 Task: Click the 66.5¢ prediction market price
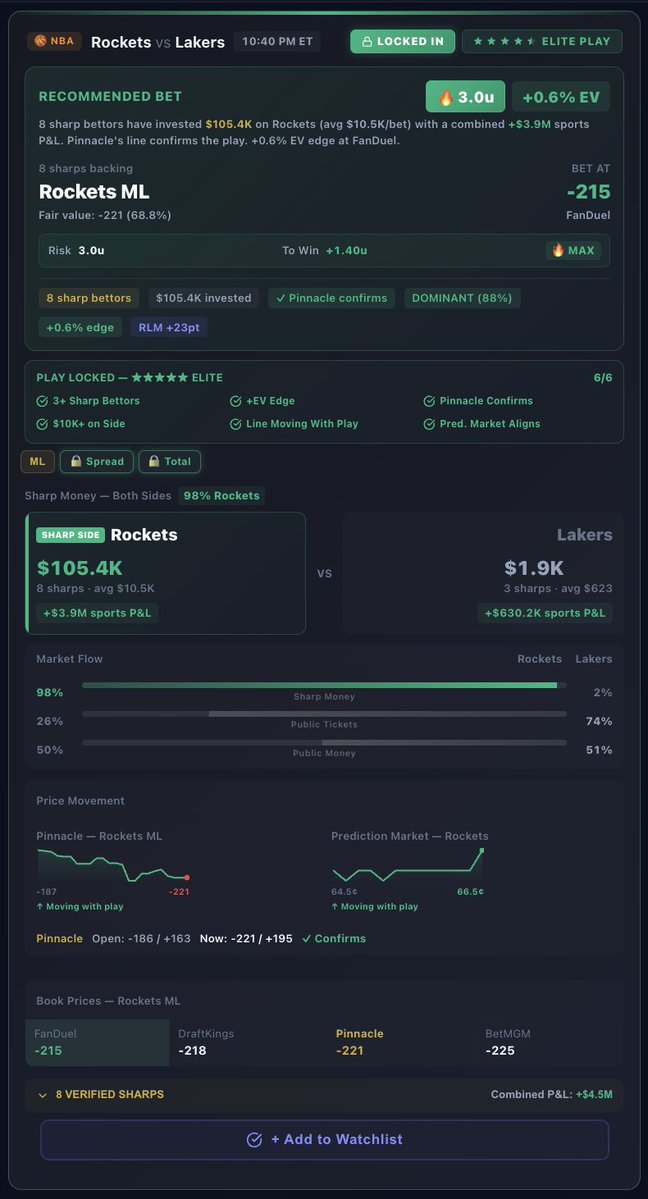pos(471,892)
